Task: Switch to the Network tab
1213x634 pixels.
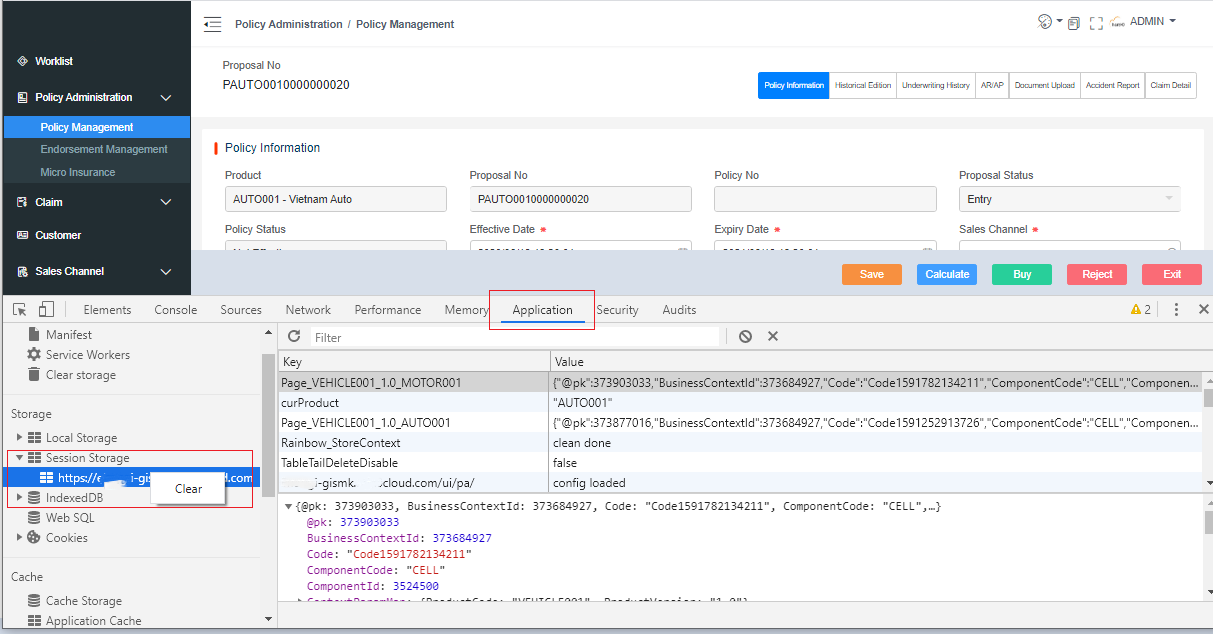Action: pyautogui.click(x=308, y=310)
